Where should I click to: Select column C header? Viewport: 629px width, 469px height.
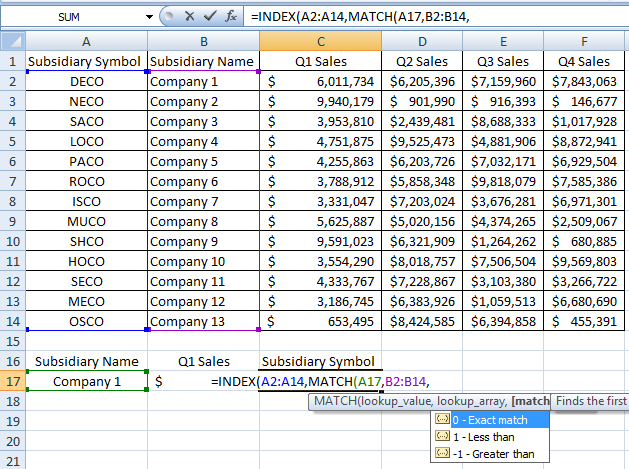click(321, 41)
